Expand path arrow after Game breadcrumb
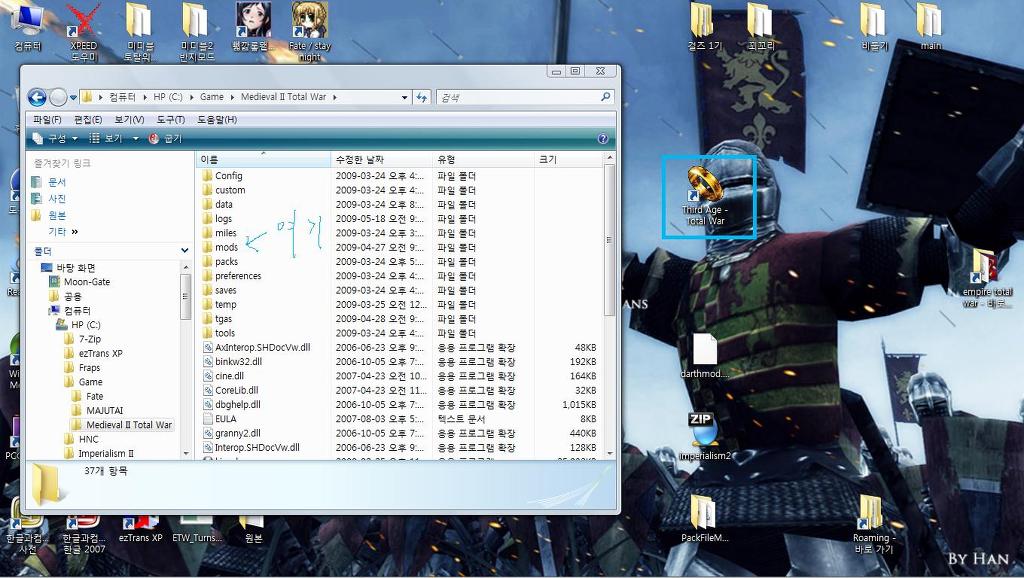1024x578 pixels. (233, 97)
